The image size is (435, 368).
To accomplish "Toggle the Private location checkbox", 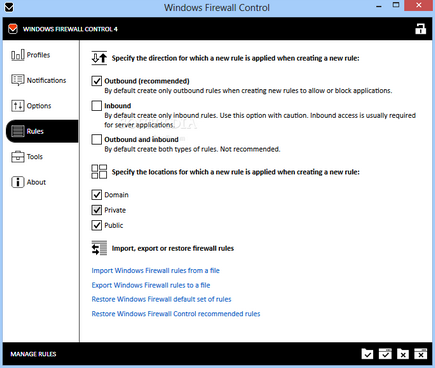I will pyautogui.click(x=97, y=210).
